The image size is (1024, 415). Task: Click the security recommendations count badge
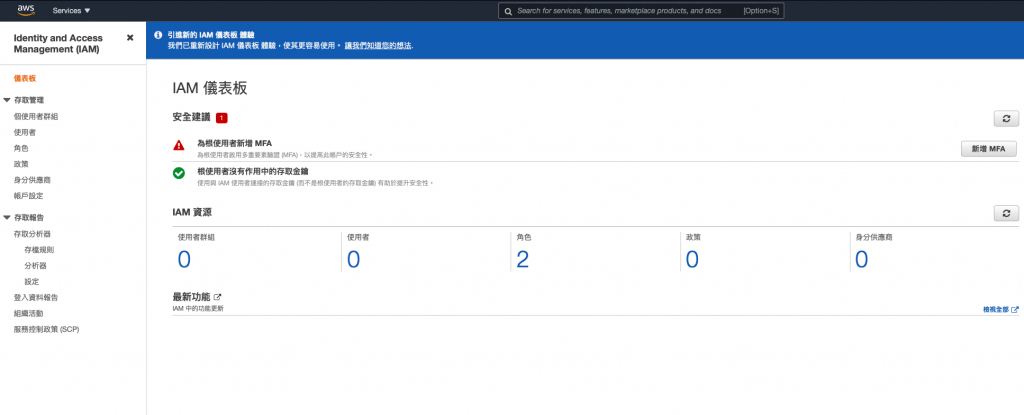(x=222, y=118)
